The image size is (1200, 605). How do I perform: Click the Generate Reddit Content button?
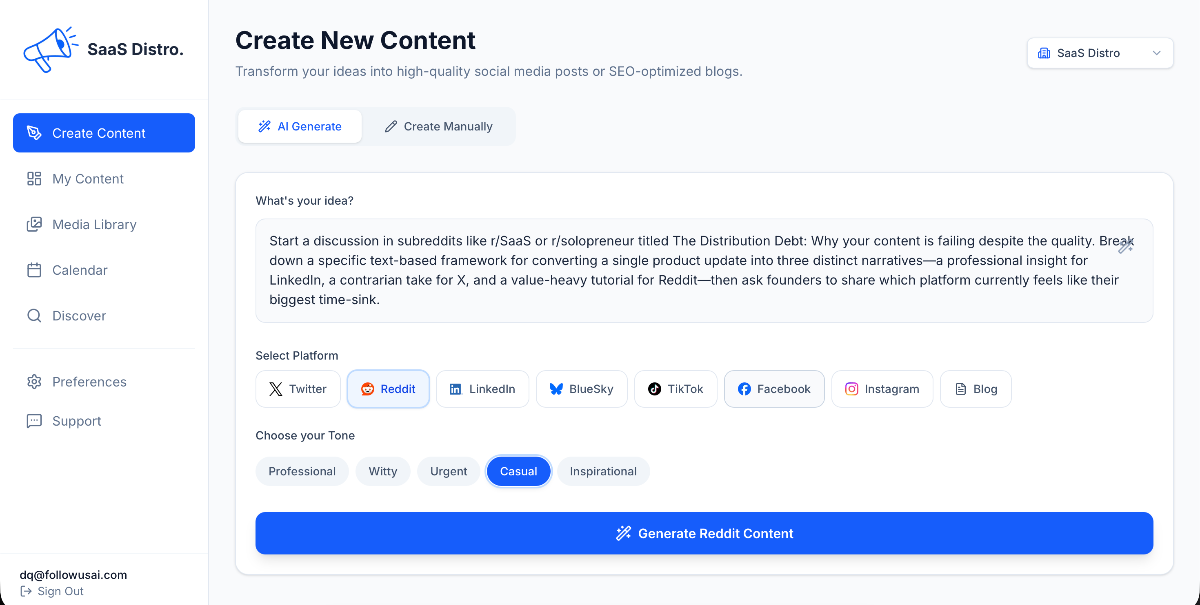click(704, 533)
